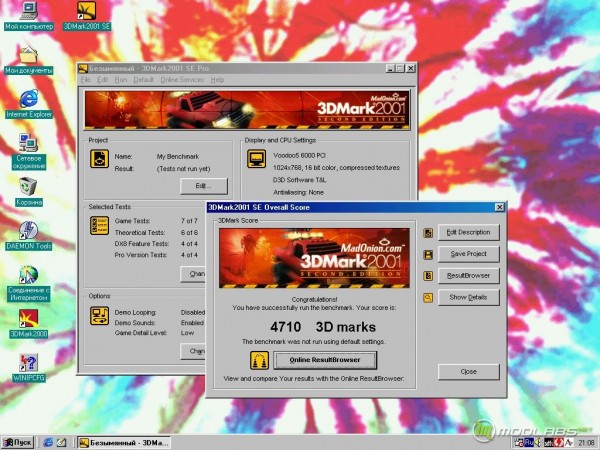Click the 3DMark2001 banner in score dialog
The height and width of the screenshot is (450, 600).
click(314, 258)
